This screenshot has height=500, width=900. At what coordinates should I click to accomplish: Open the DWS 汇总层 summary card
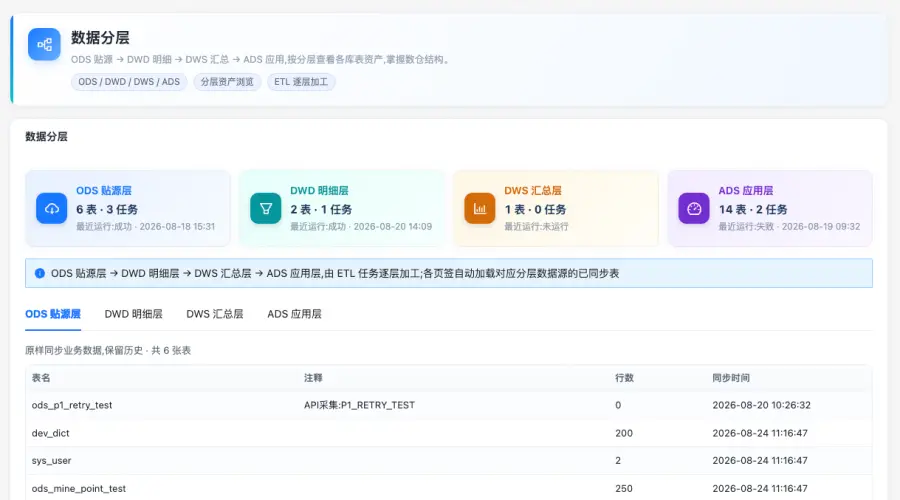coord(556,208)
